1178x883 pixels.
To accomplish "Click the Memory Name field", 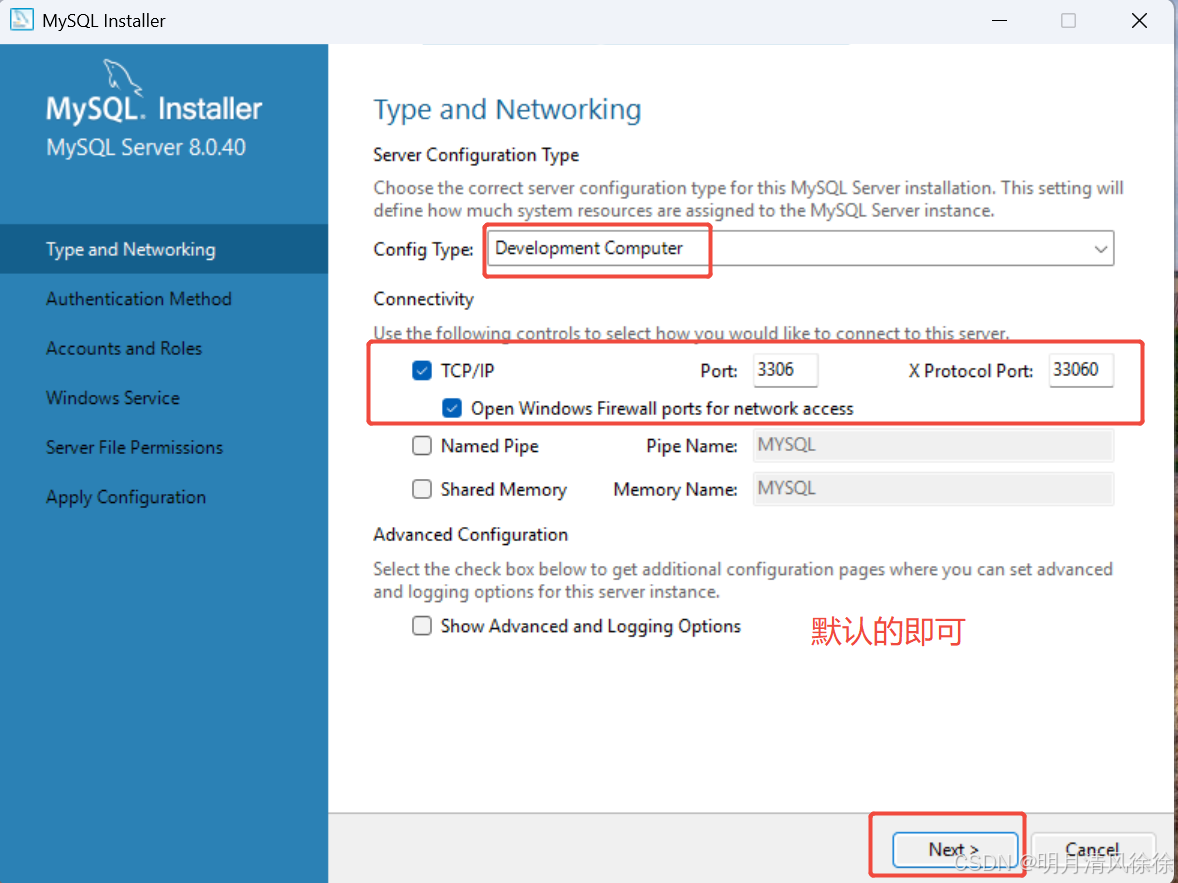I will click(933, 489).
